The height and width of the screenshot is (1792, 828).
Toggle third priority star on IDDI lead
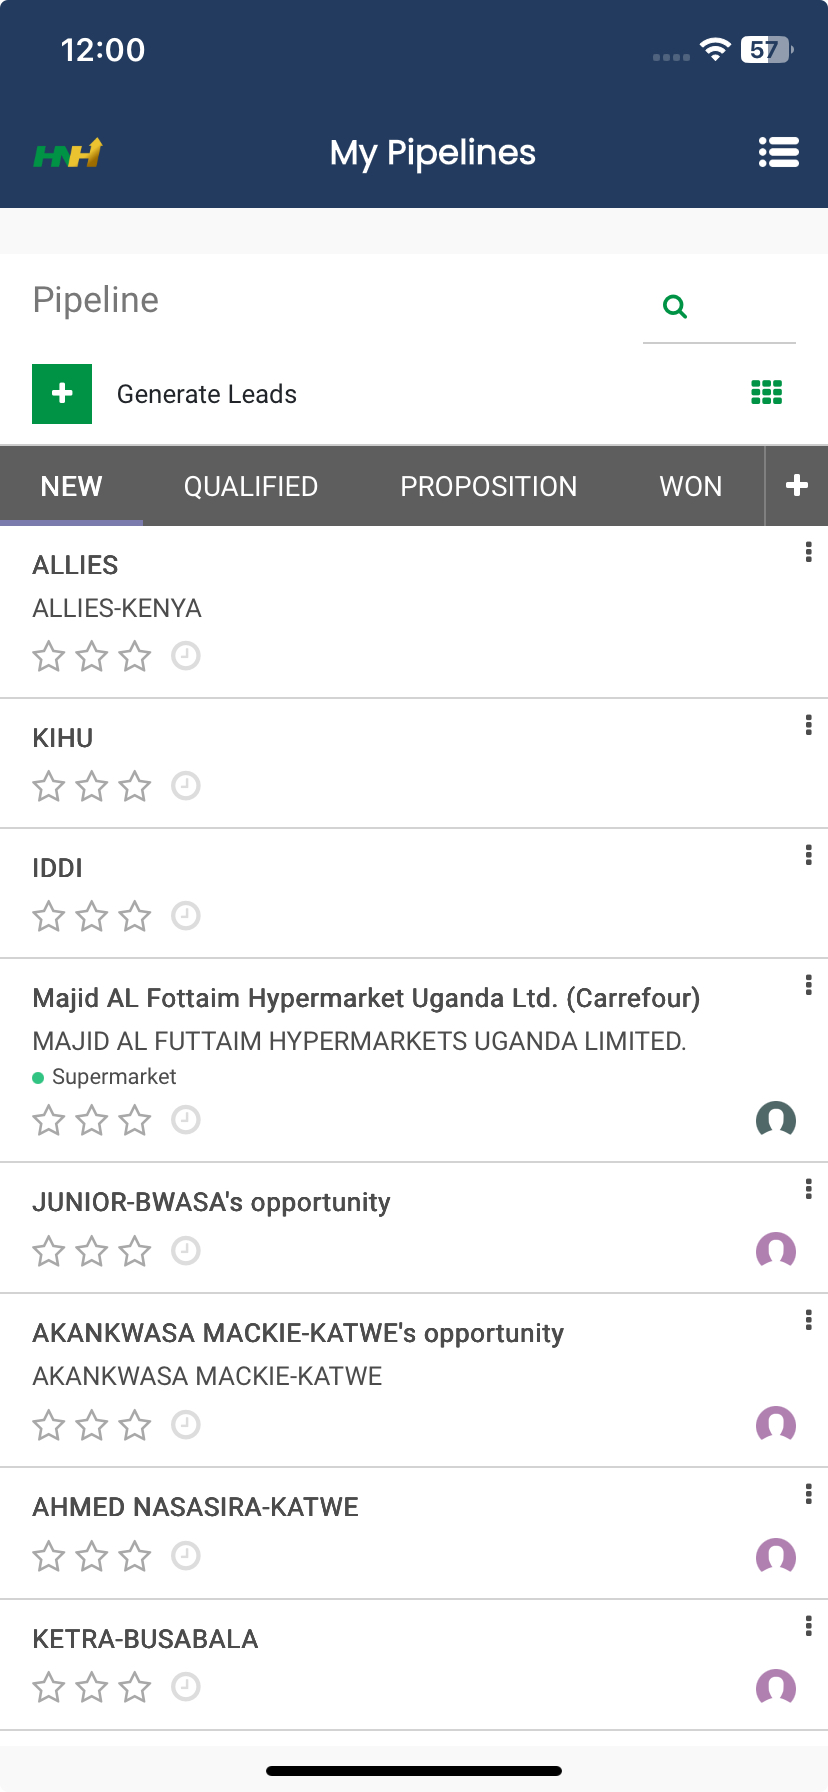click(x=135, y=916)
